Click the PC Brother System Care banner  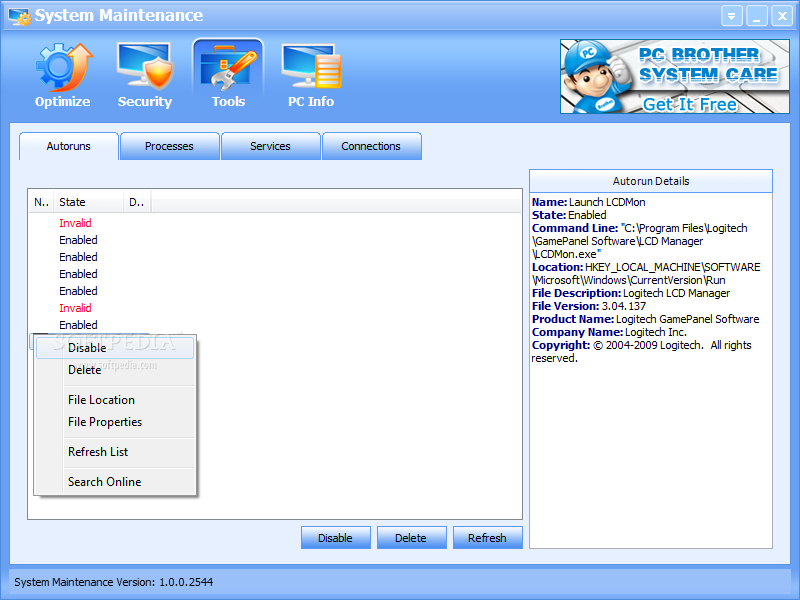(674, 77)
